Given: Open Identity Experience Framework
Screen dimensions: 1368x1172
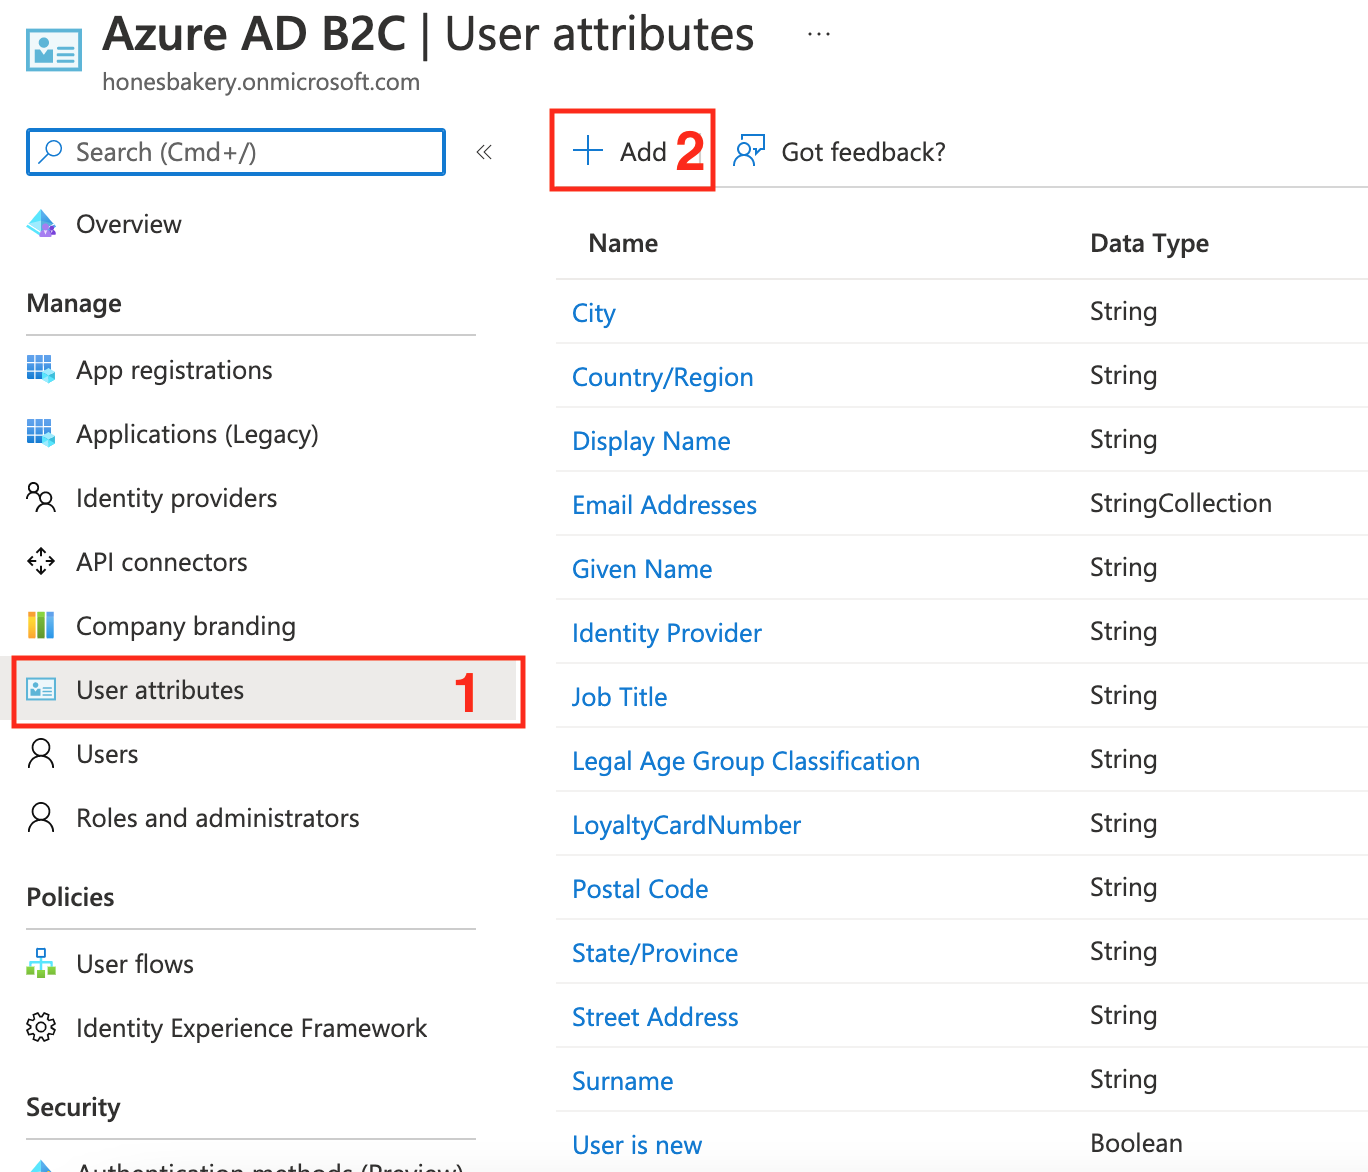Looking at the screenshot, I should tap(252, 1028).
